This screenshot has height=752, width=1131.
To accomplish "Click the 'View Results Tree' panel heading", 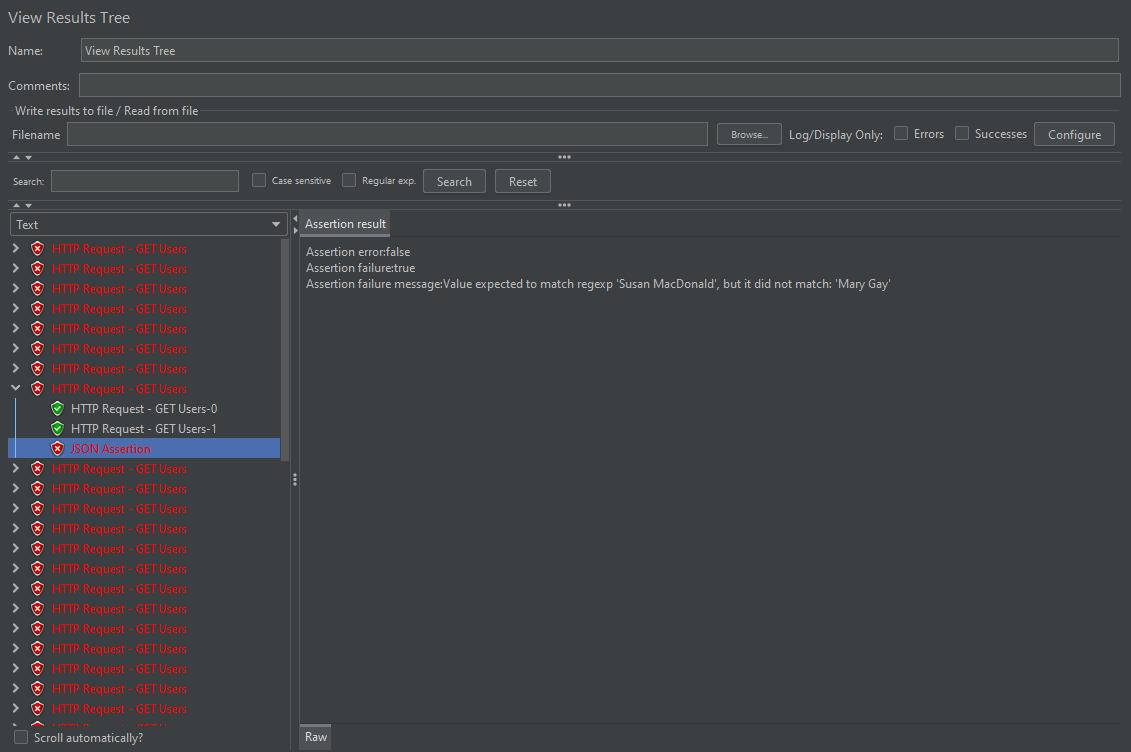I will 69,17.
